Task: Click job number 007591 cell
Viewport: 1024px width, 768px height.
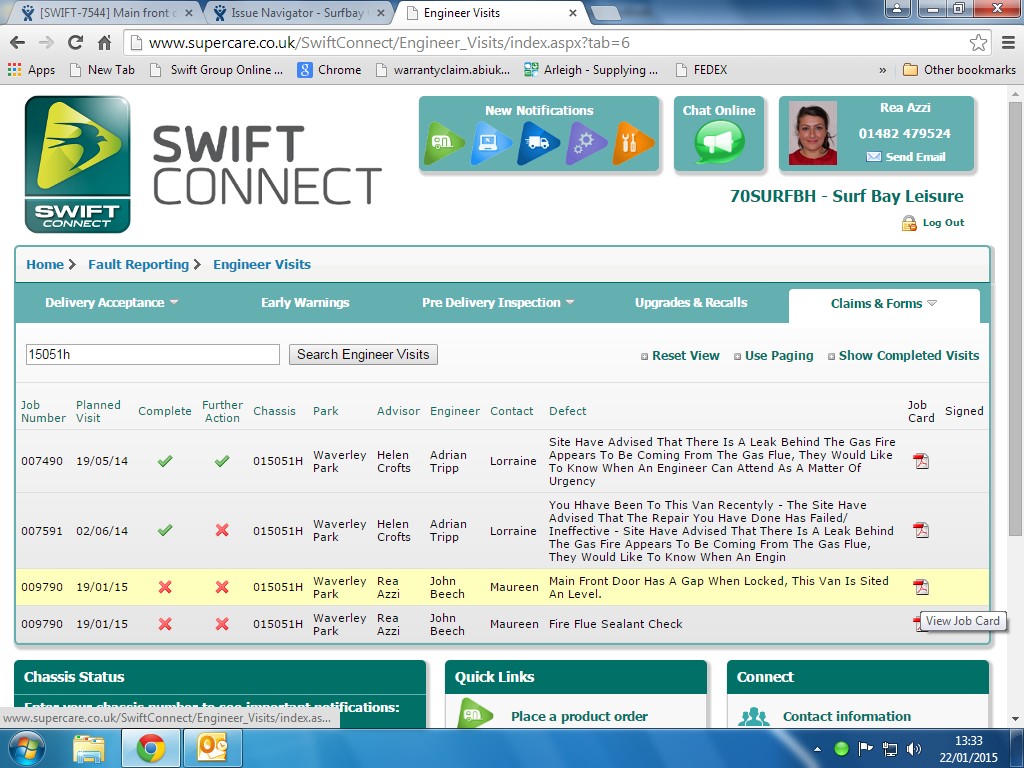Action: pos(42,531)
